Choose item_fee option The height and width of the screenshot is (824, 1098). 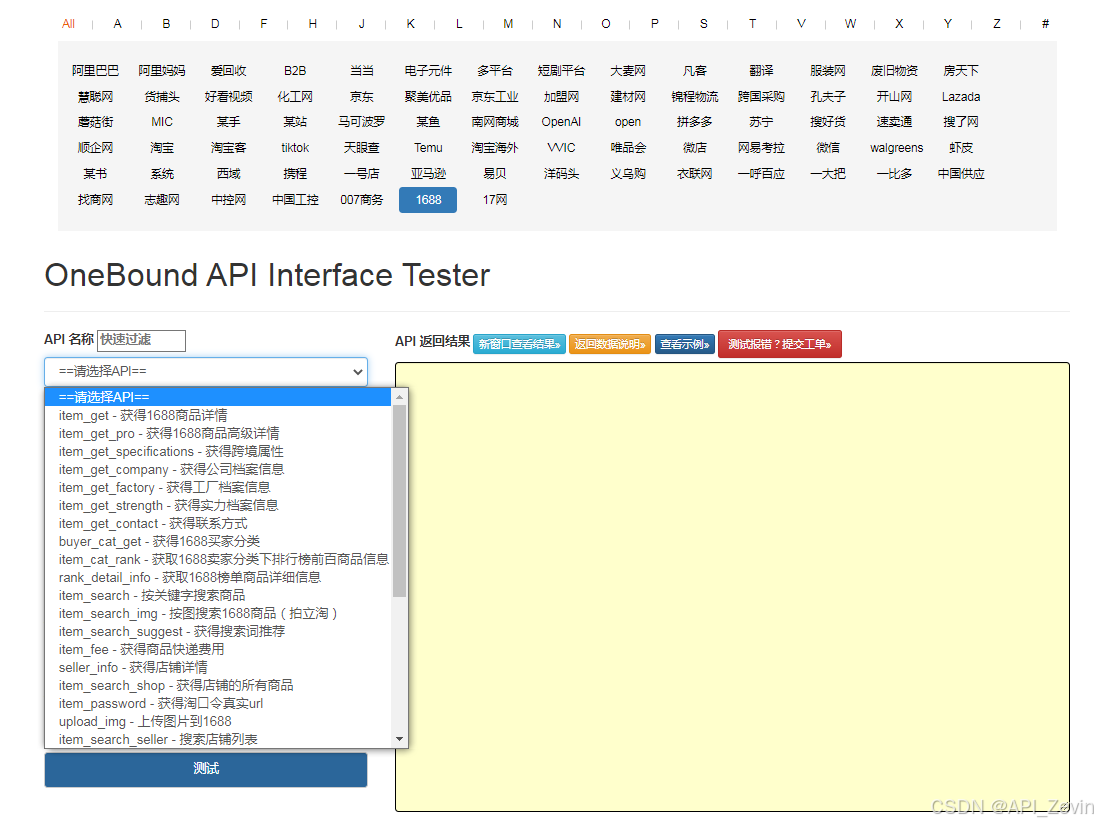point(218,650)
